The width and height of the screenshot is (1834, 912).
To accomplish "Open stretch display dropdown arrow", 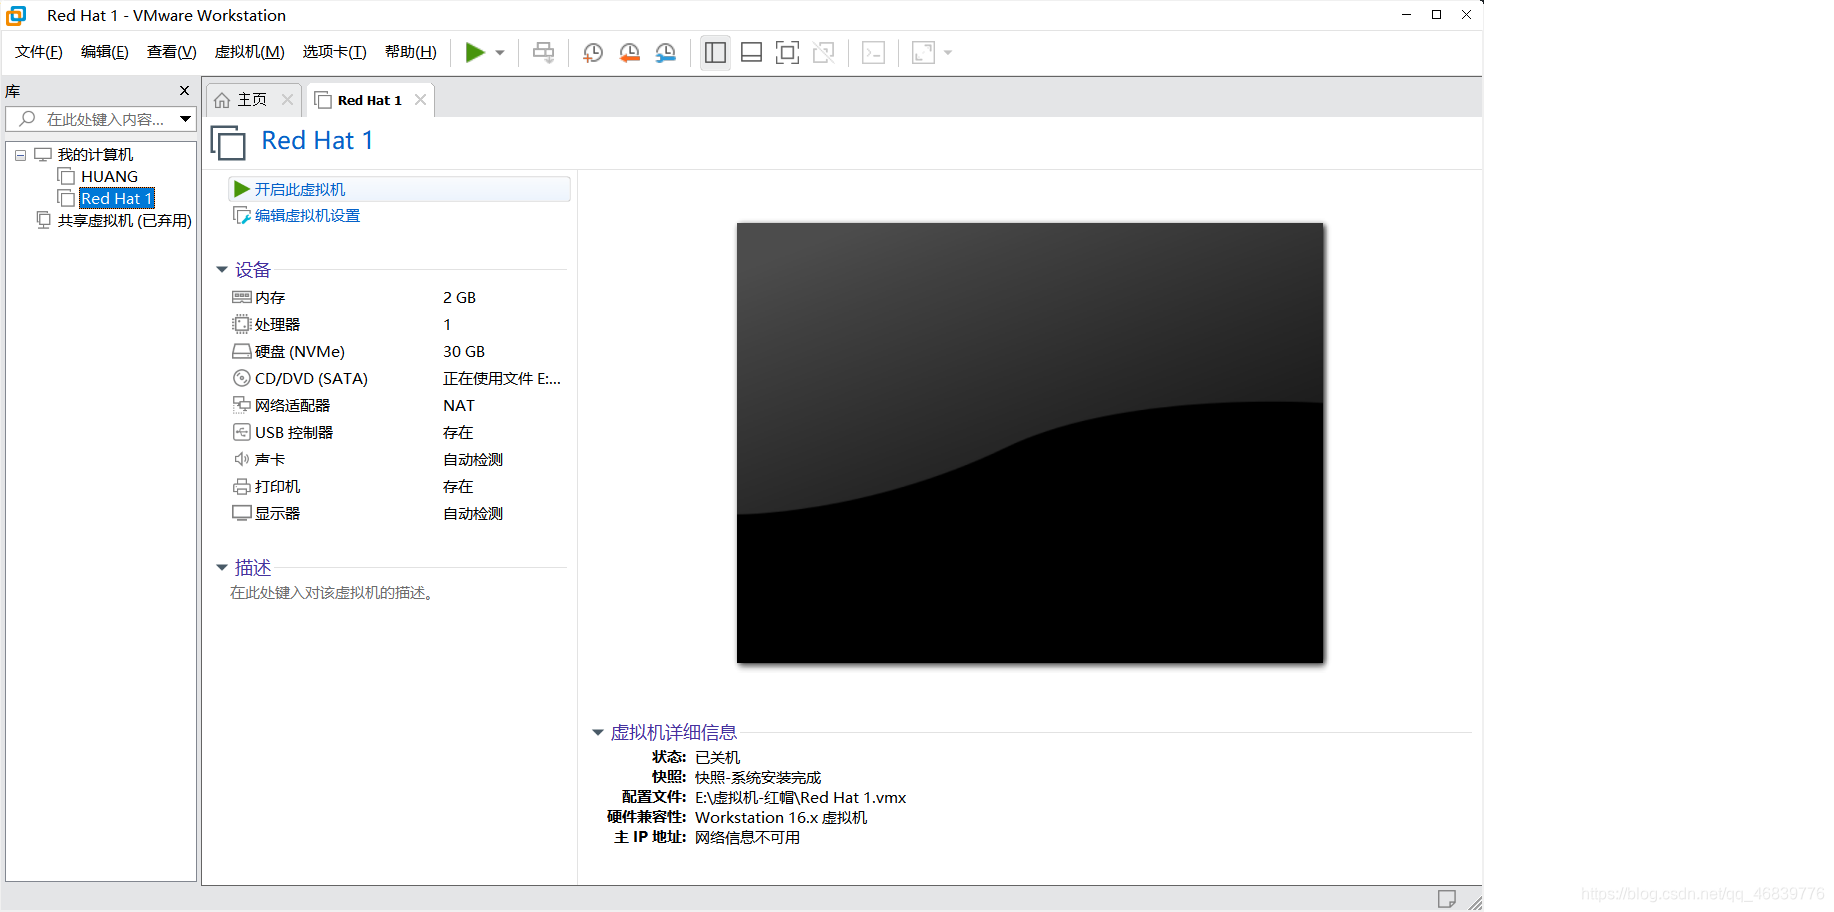I will coord(948,53).
